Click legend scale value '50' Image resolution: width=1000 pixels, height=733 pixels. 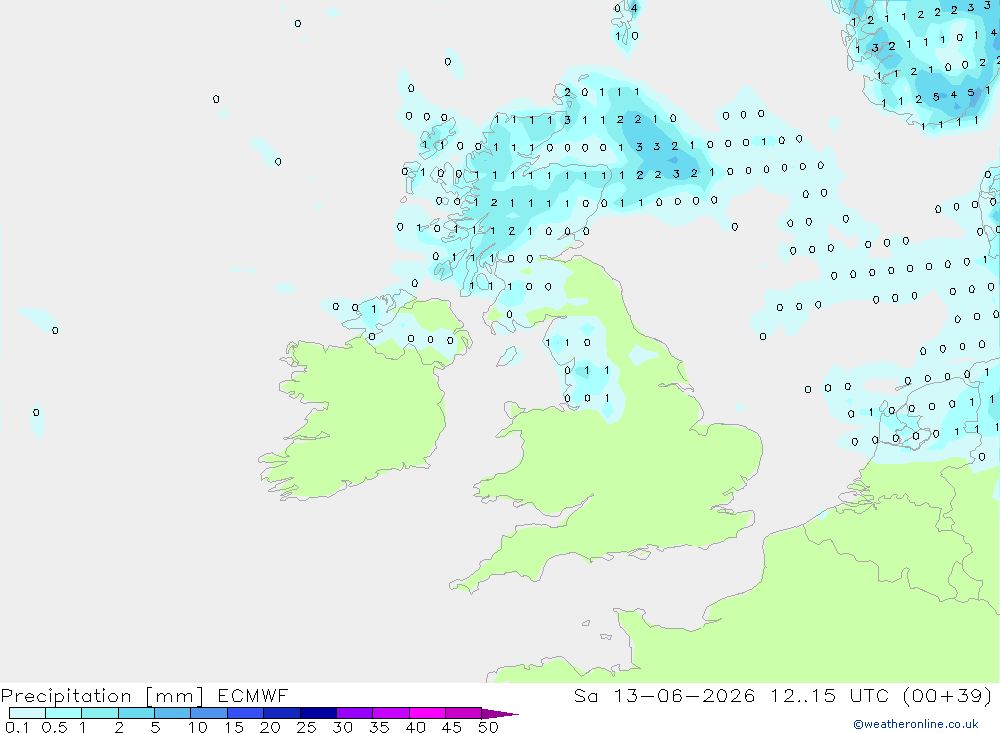tap(489, 727)
